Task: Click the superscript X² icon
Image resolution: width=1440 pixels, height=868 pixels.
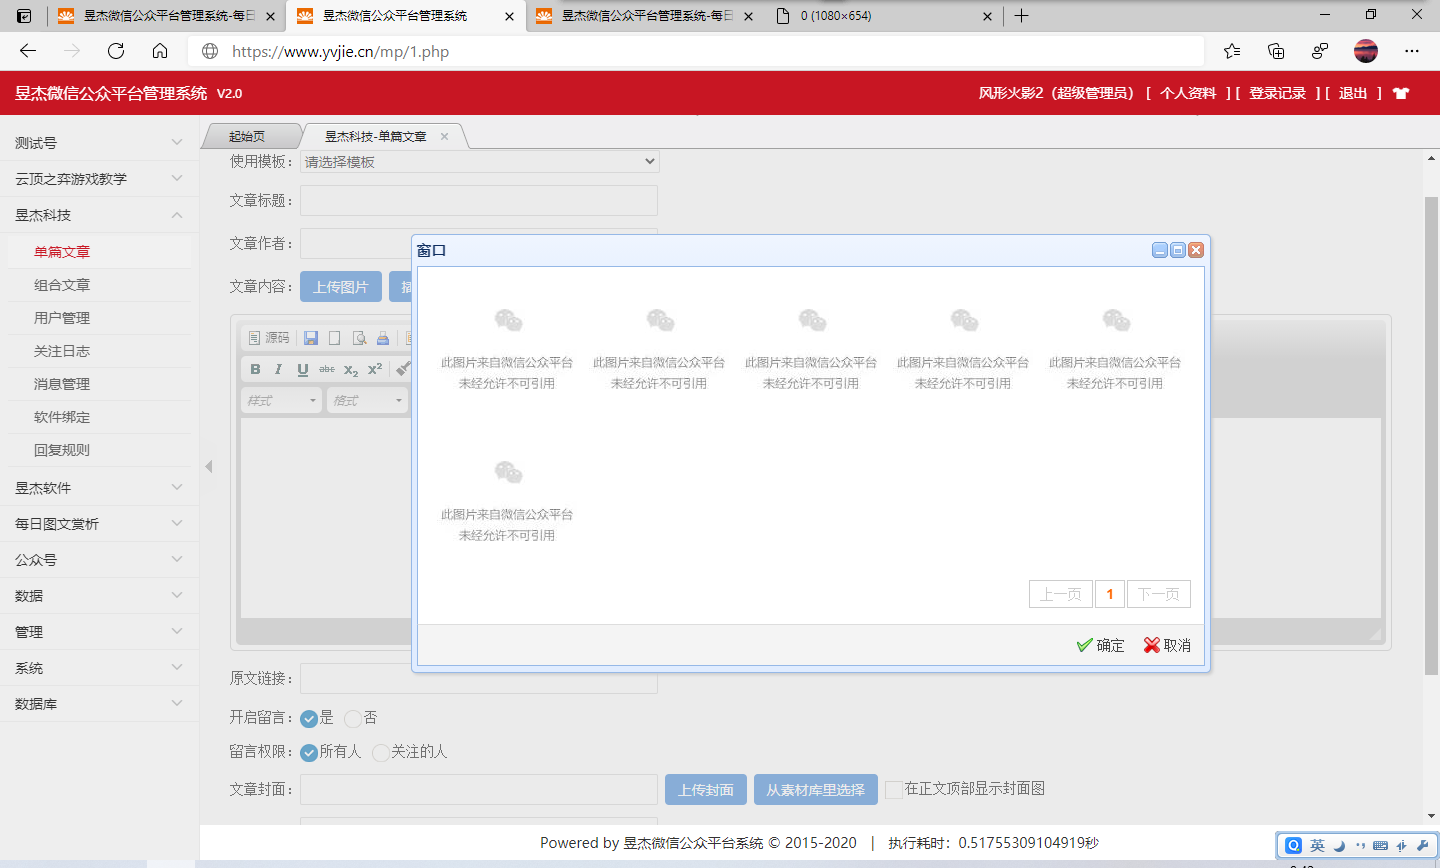Action: point(375,369)
